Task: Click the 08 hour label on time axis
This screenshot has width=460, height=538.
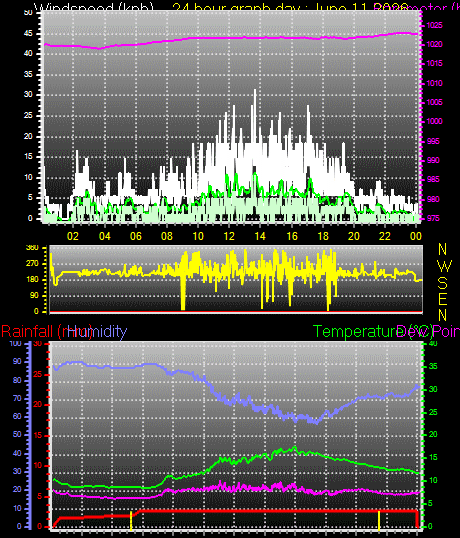Action: click(x=167, y=236)
